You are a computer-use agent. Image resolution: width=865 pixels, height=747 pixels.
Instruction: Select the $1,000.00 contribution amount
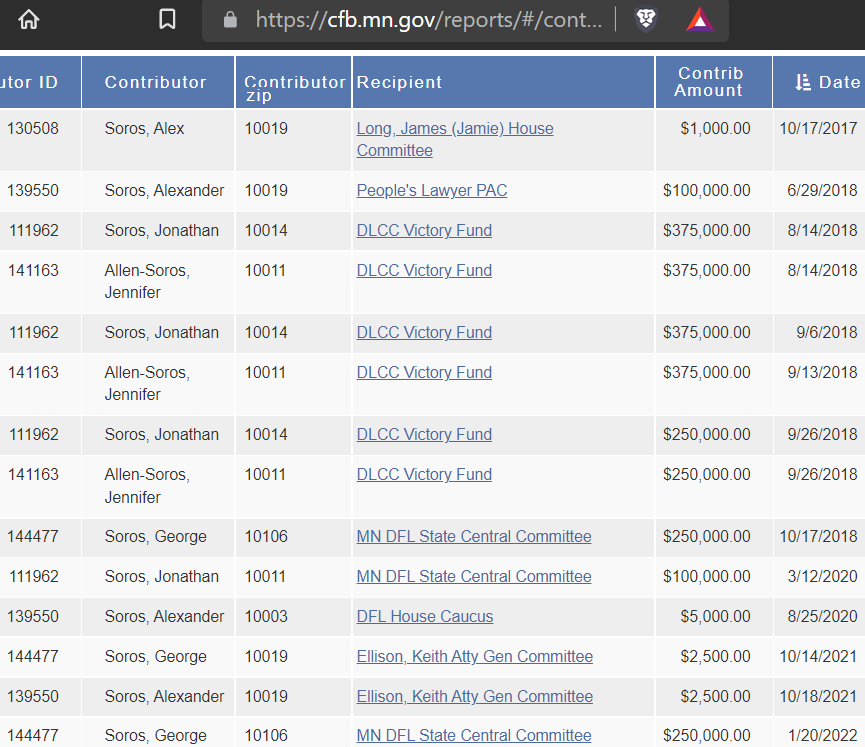pos(715,129)
